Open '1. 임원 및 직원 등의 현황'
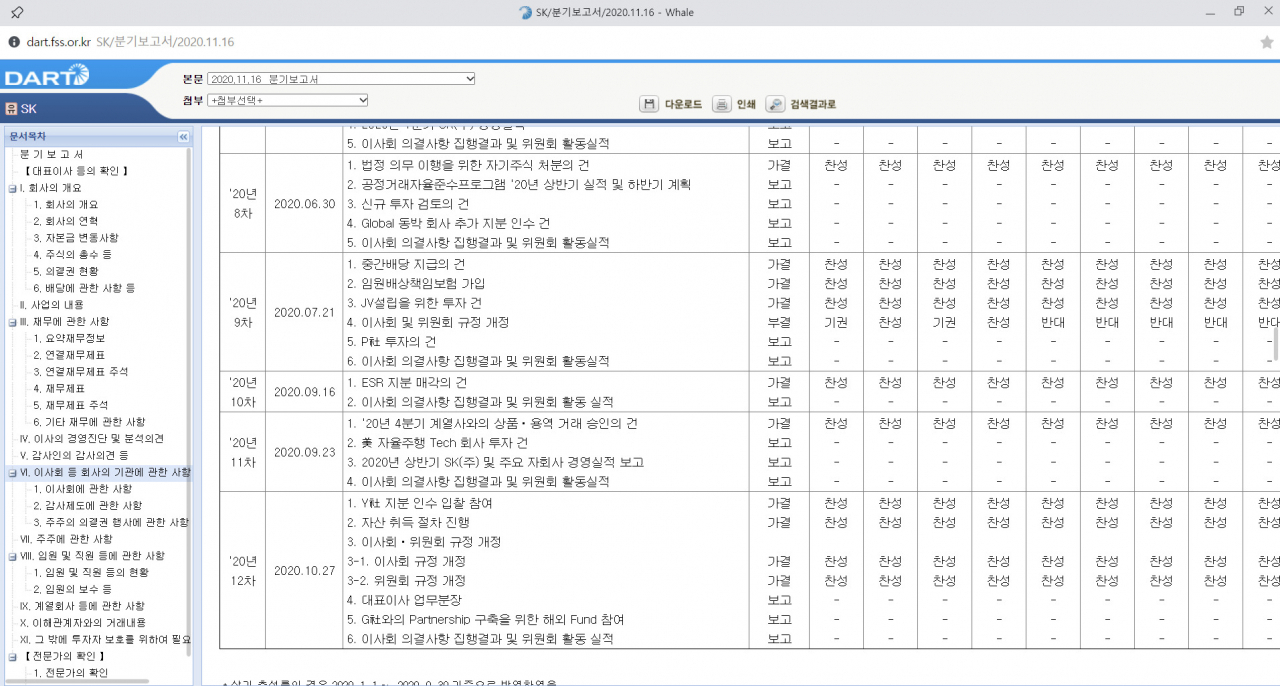 coord(90,572)
